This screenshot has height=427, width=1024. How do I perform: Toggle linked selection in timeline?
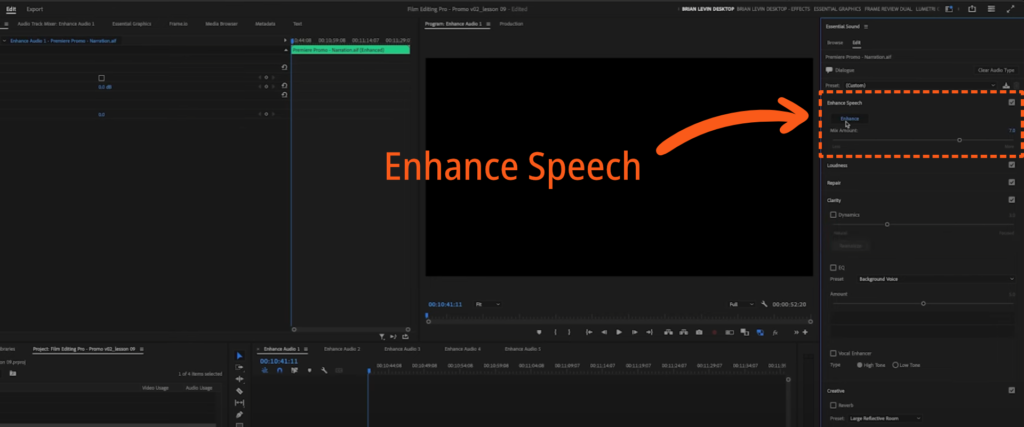click(295, 370)
